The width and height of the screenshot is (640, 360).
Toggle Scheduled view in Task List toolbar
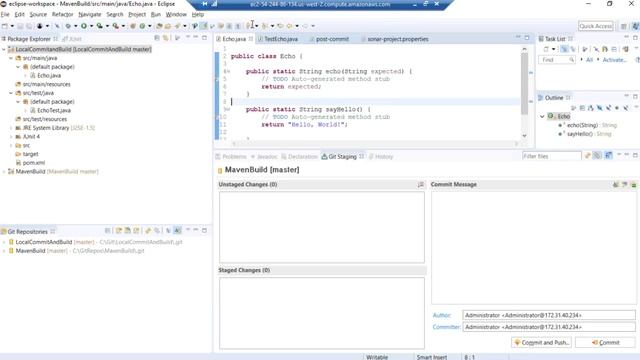coord(573,49)
